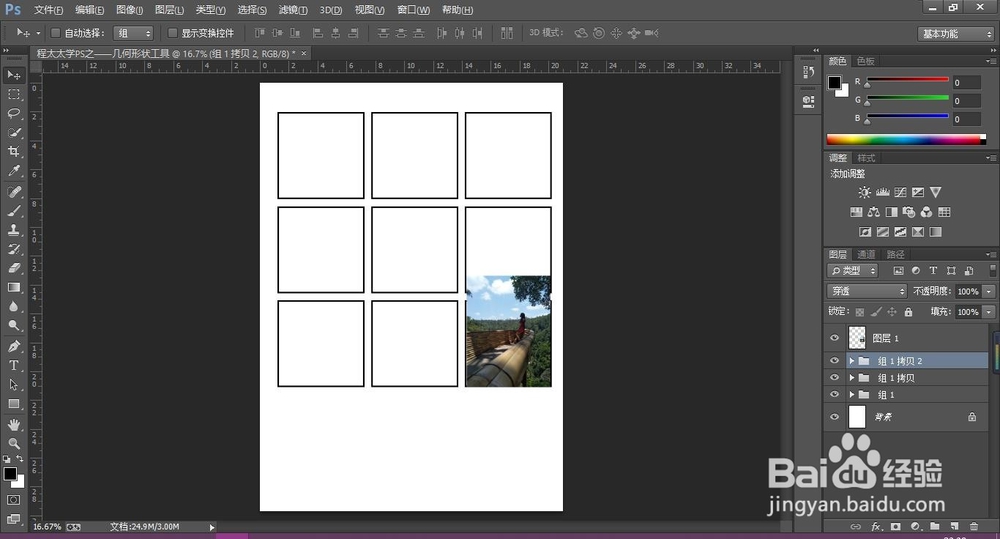Select the Rectangle shape tool

click(13, 404)
